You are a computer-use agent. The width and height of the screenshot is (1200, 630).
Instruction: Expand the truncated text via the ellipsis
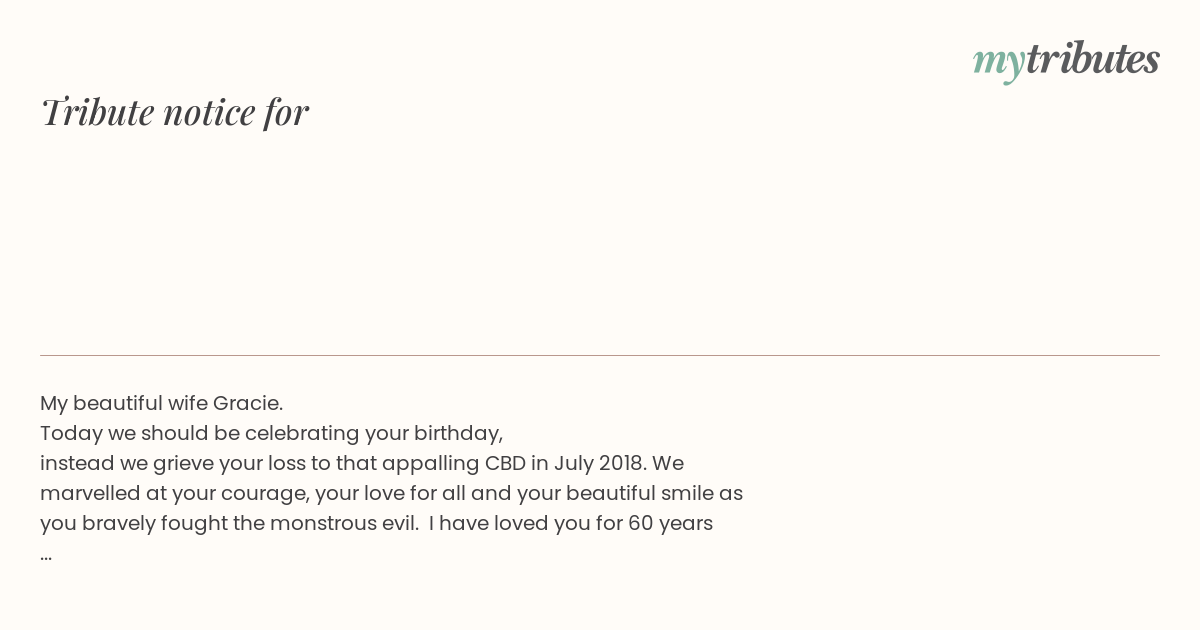pos(46,556)
